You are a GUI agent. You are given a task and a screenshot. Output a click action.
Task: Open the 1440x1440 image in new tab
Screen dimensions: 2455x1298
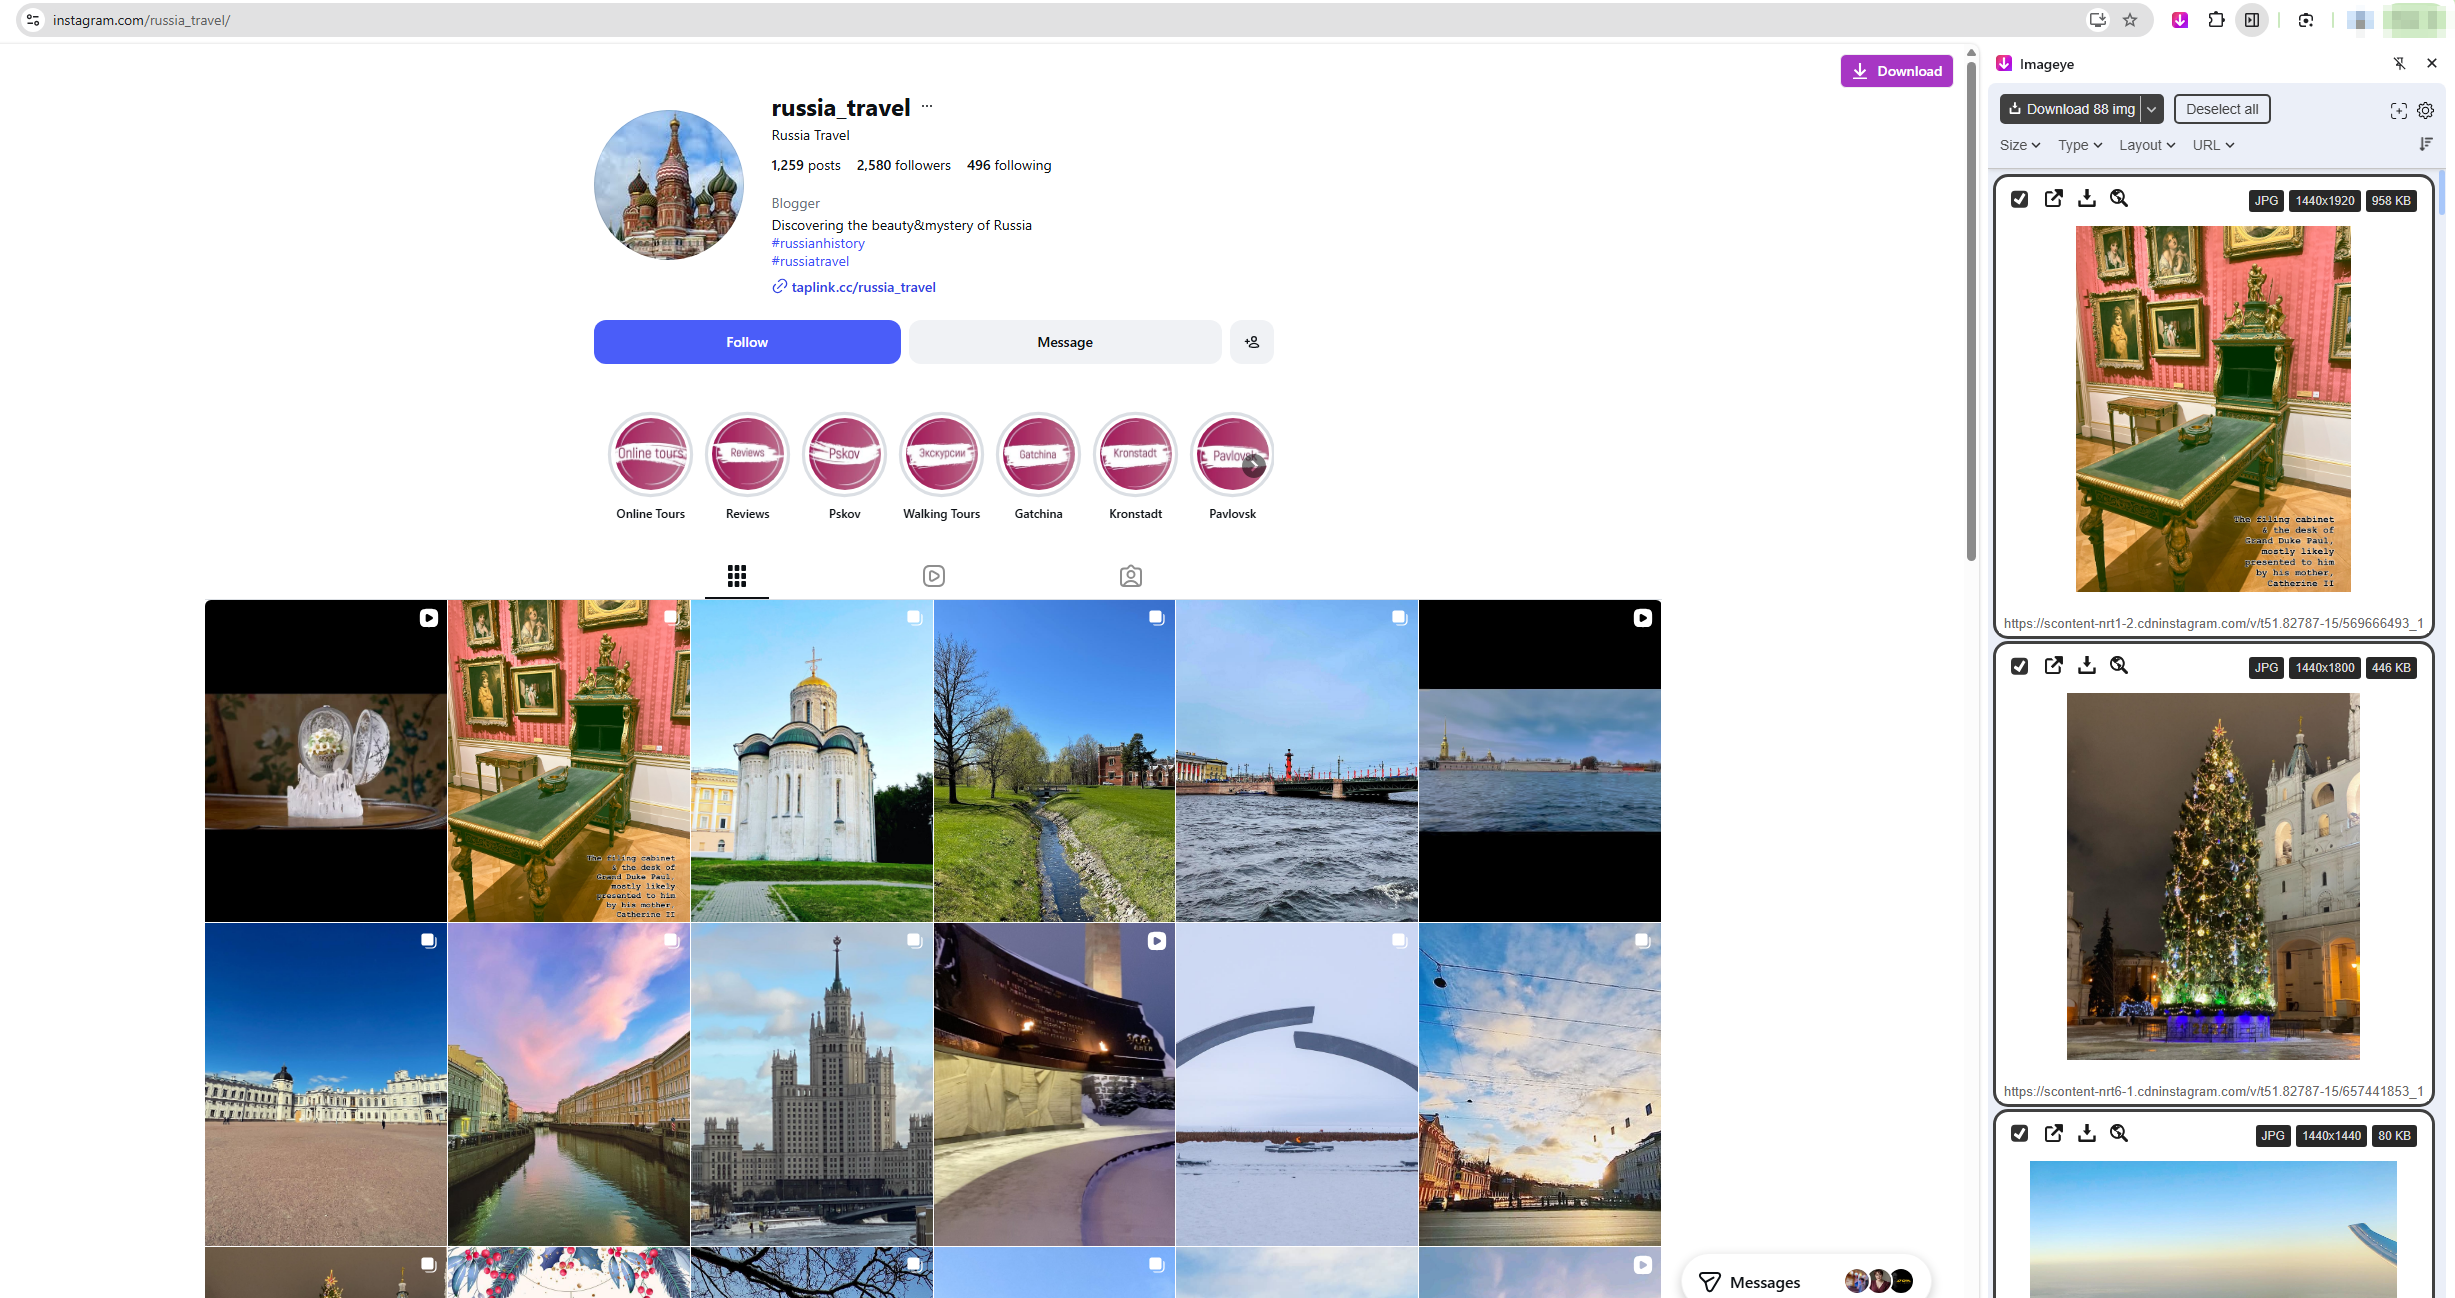tap(2053, 1134)
